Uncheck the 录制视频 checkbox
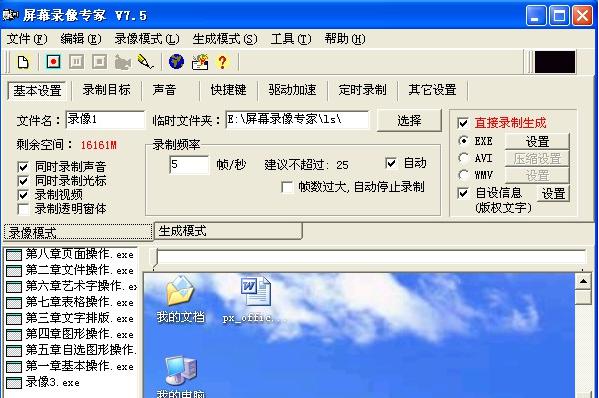Image resolution: width=599 pixels, height=398 pixels. point(23,195)
